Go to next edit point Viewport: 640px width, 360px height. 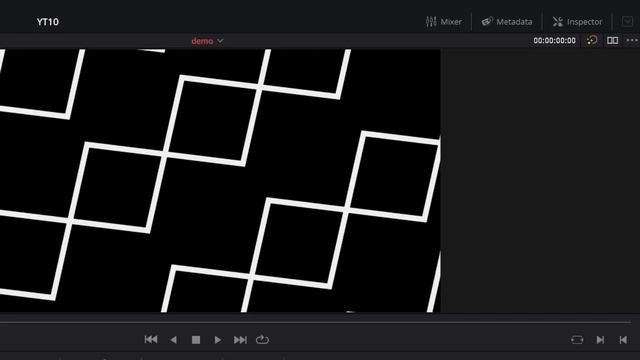click(x=600, y=340)
